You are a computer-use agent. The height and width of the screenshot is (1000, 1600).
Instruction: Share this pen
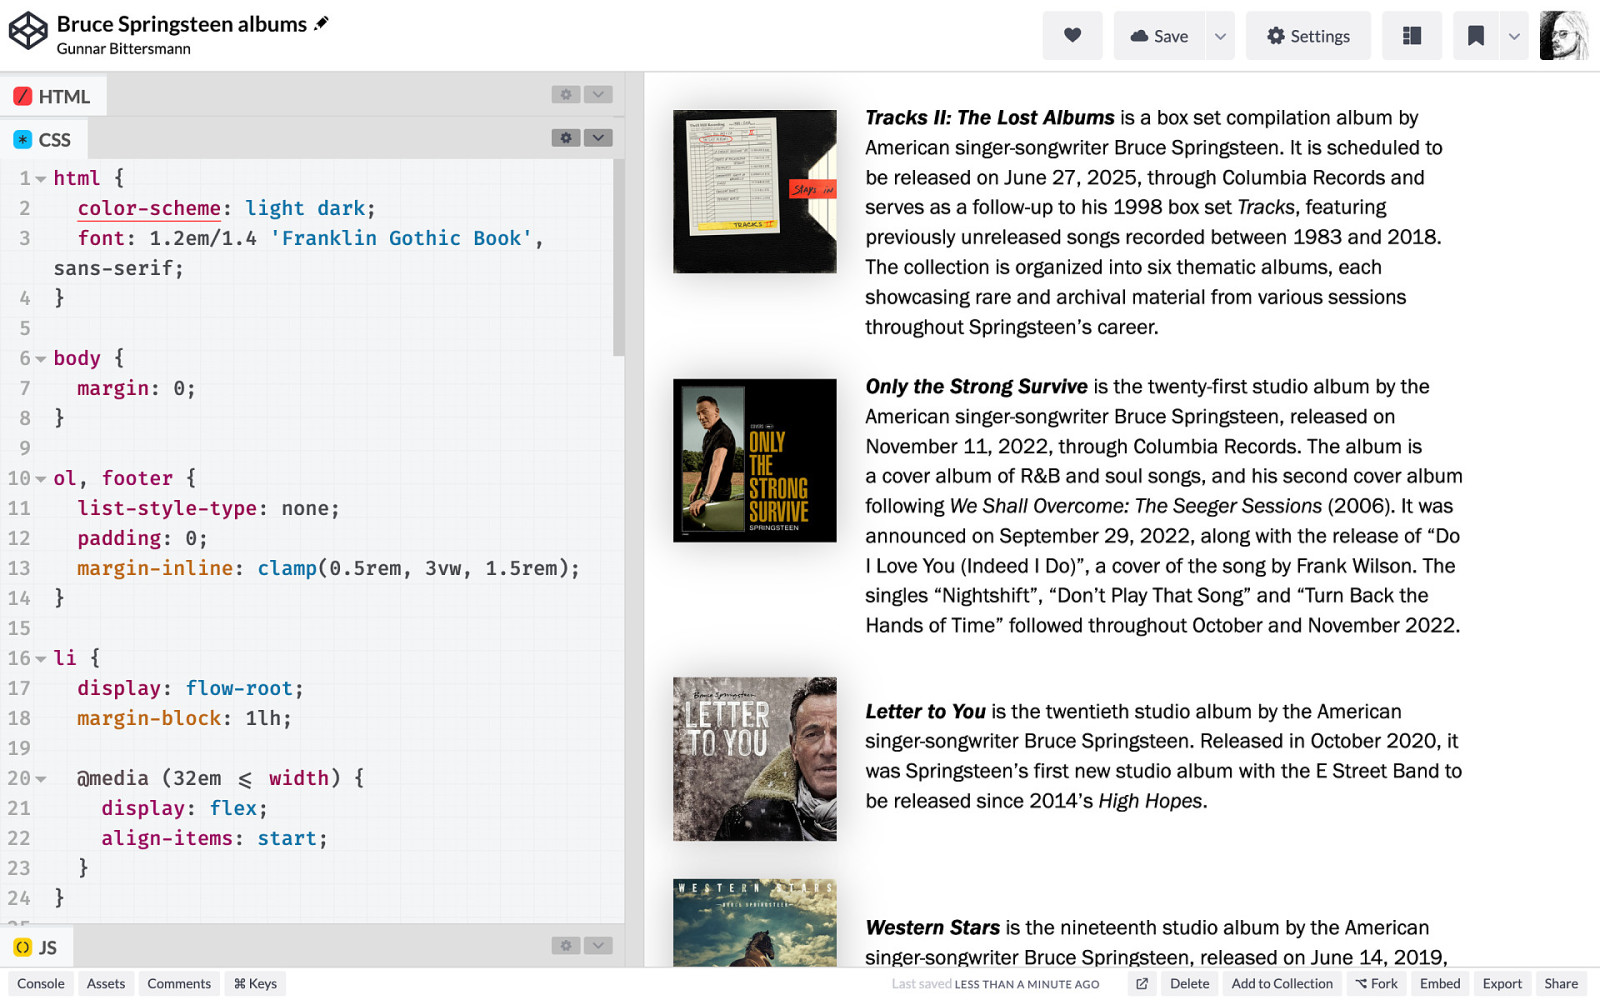pos(1561,984)
